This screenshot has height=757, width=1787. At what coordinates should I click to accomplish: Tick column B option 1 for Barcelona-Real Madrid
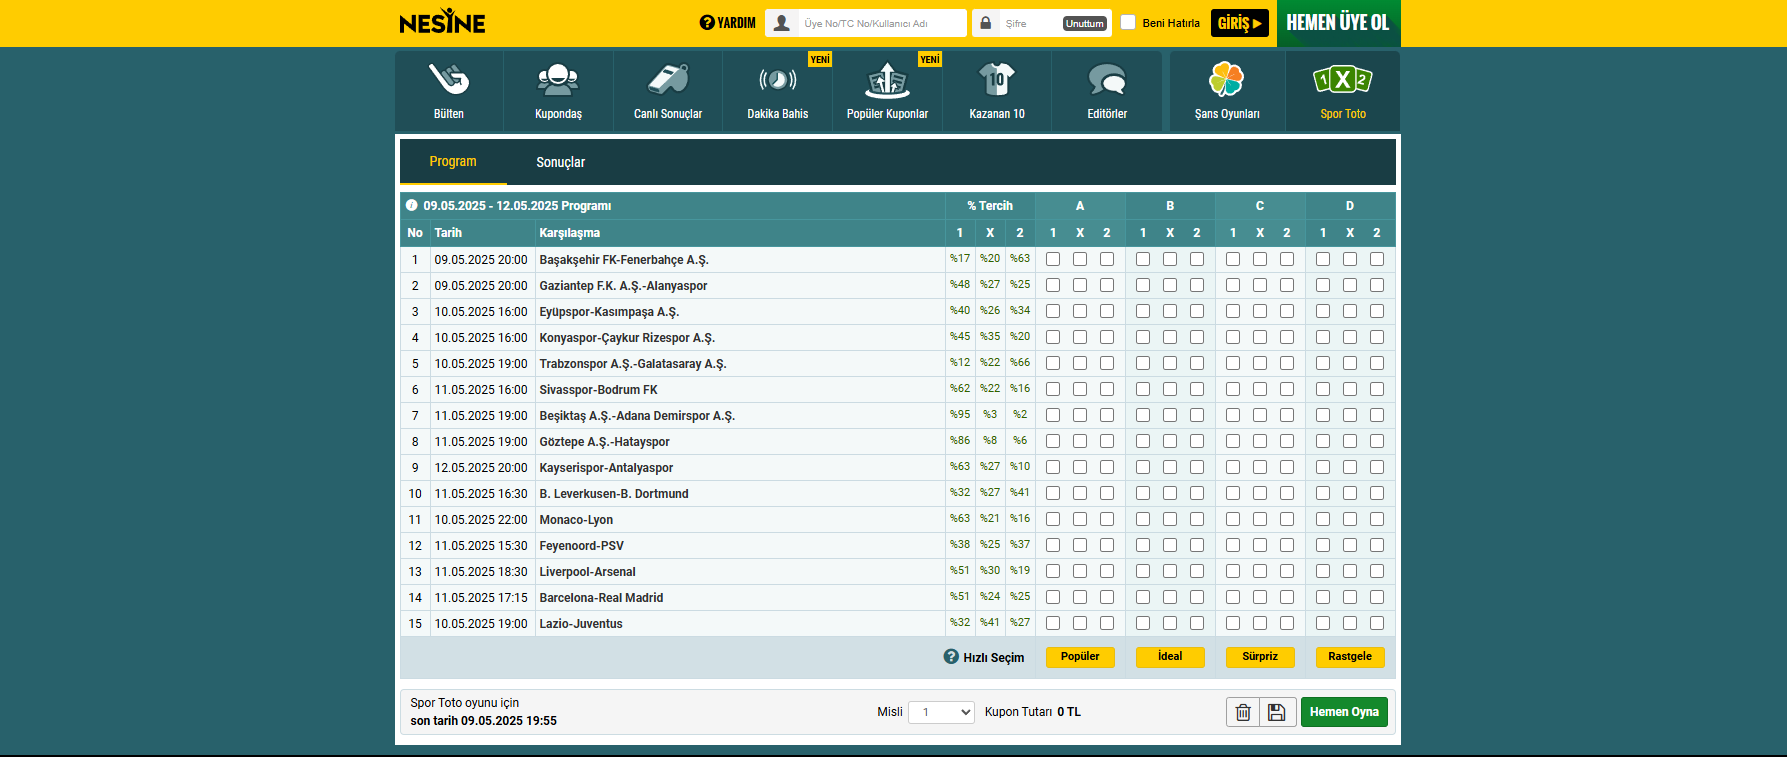click(1143, 597)
